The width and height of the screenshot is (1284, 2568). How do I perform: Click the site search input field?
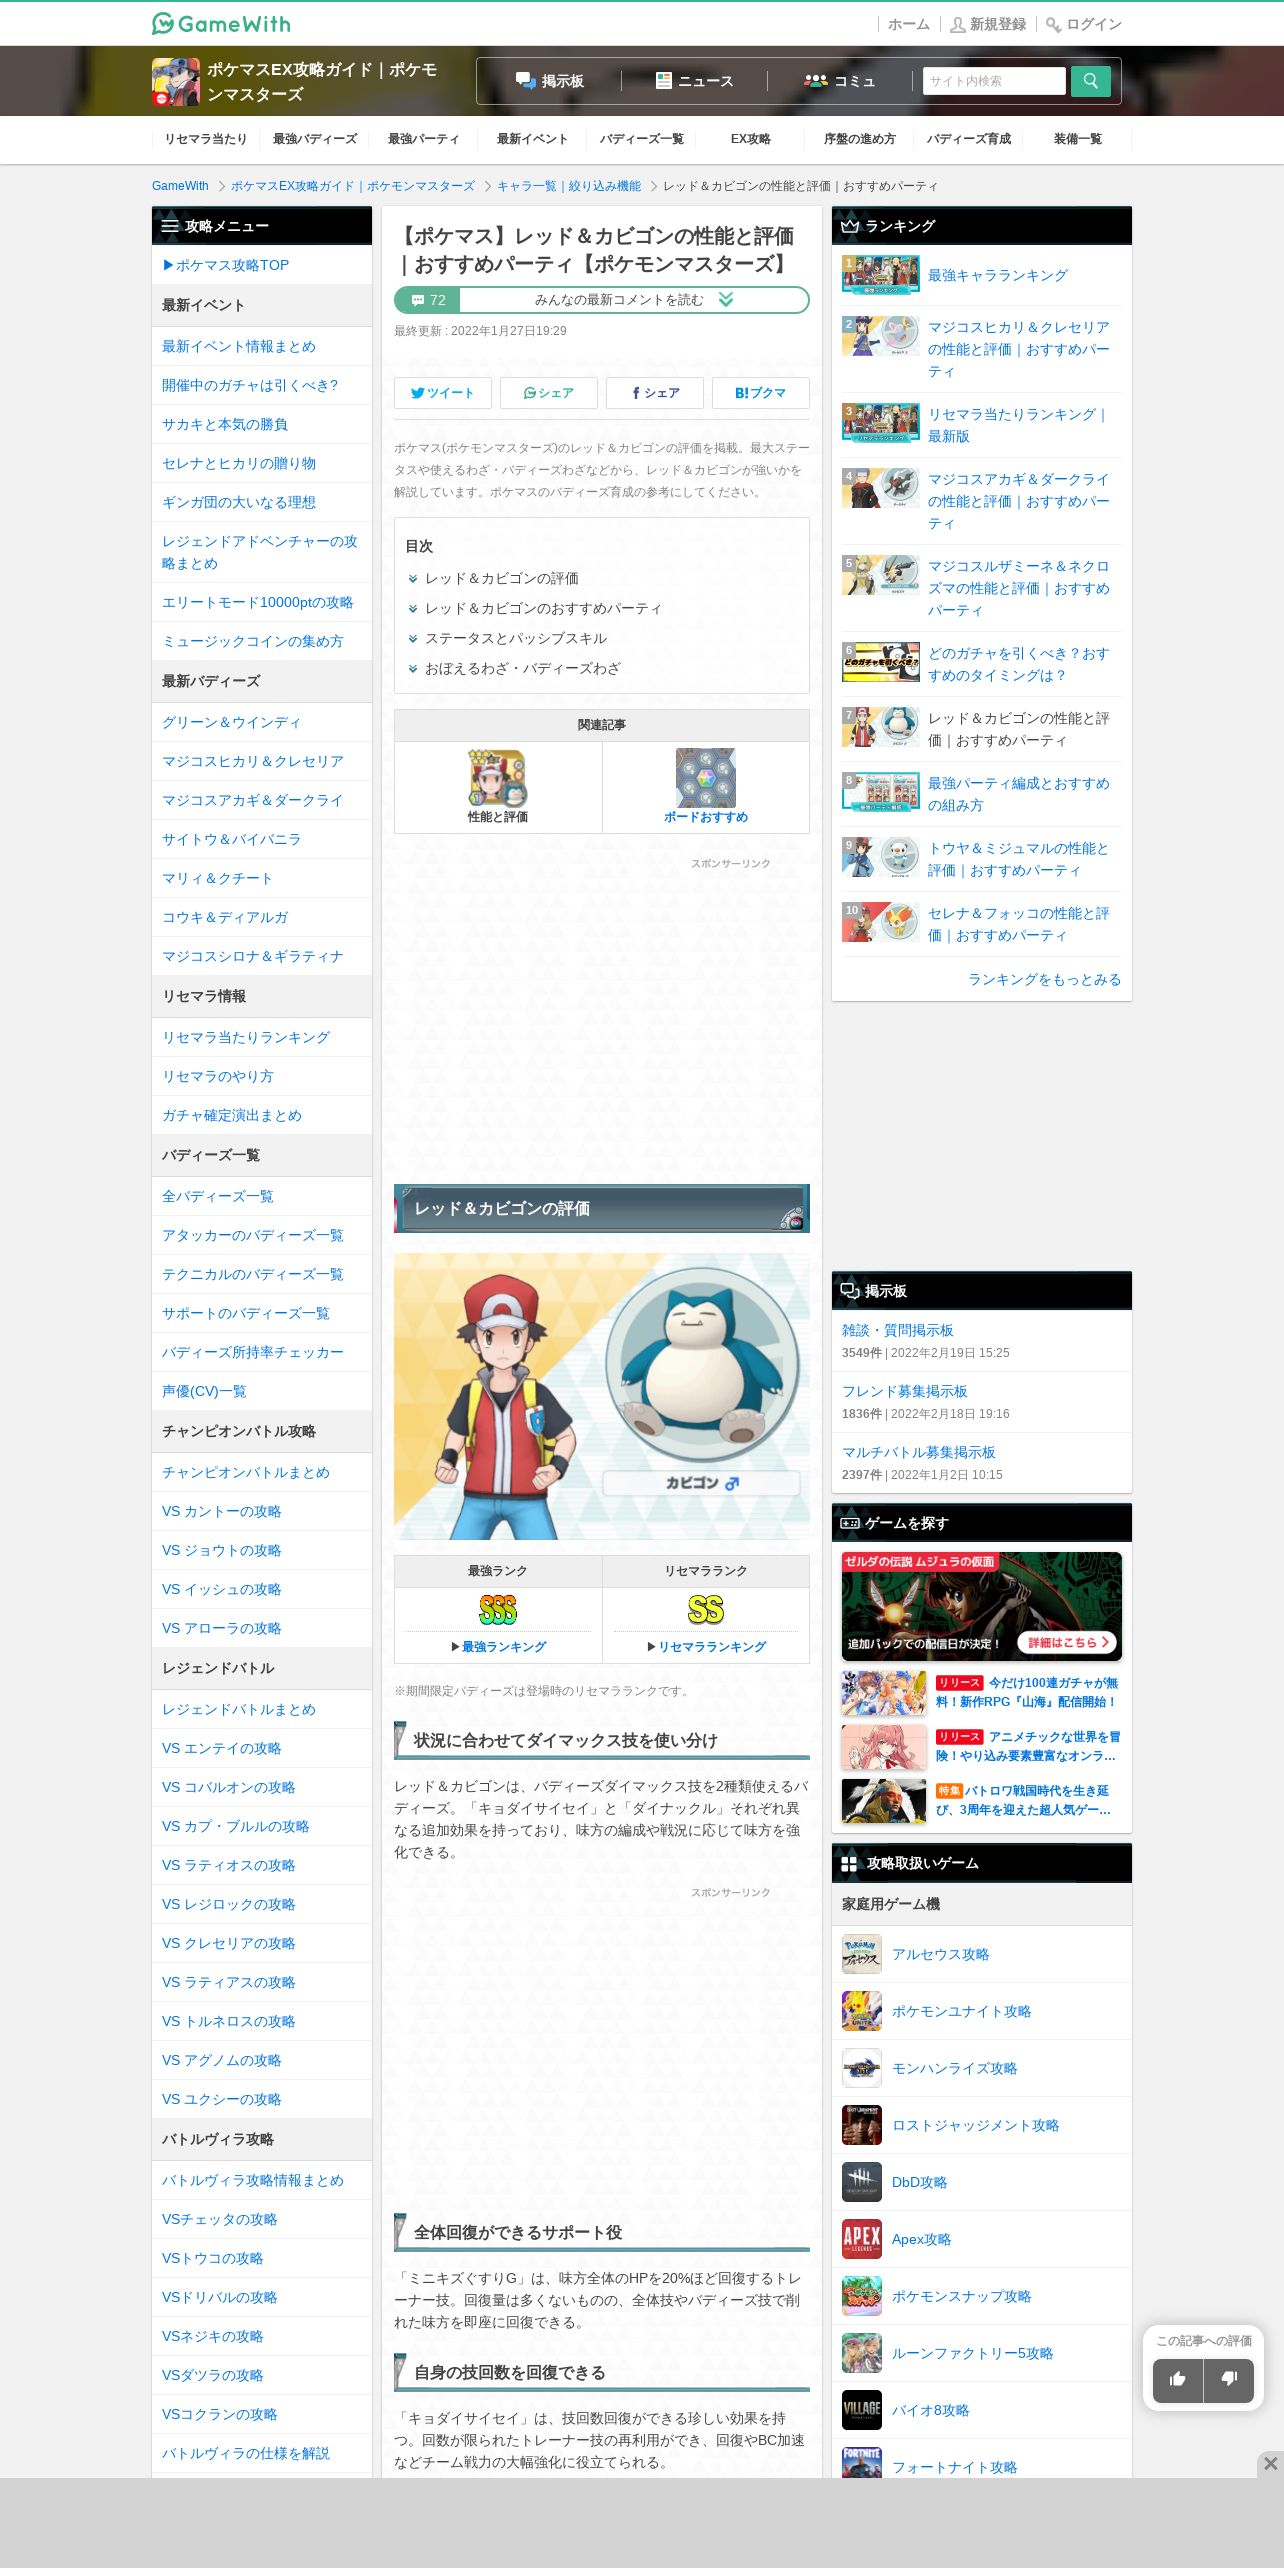tap(994, 81)
